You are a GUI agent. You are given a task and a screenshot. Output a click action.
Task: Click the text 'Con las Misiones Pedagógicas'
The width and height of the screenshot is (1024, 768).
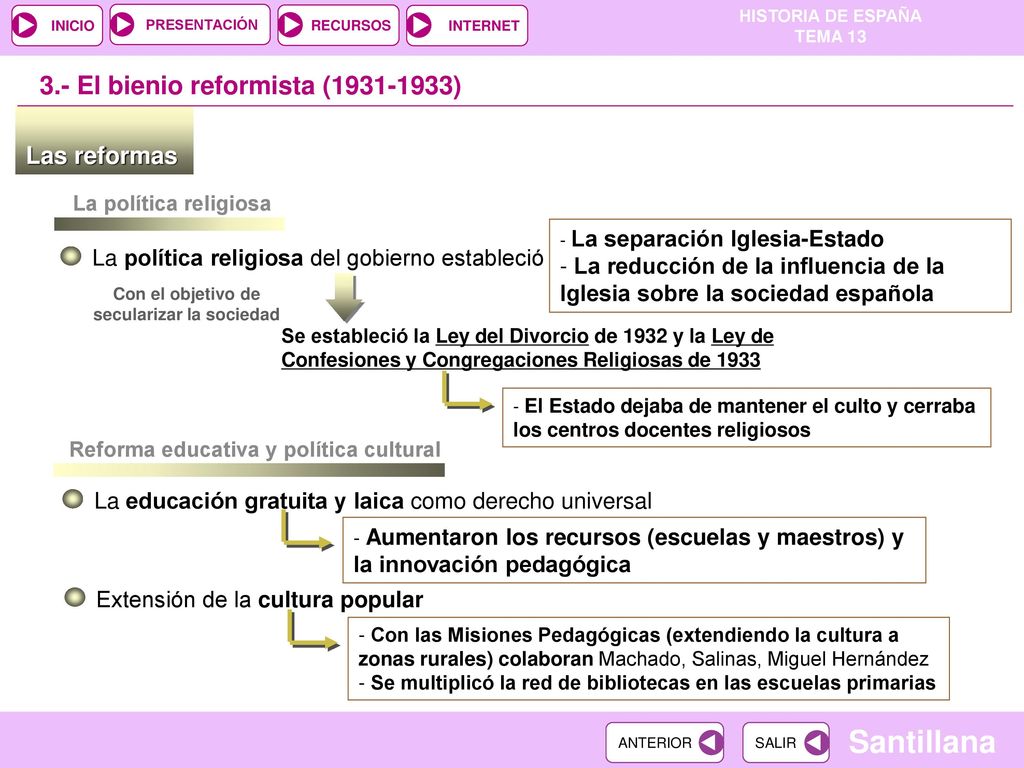516,635
